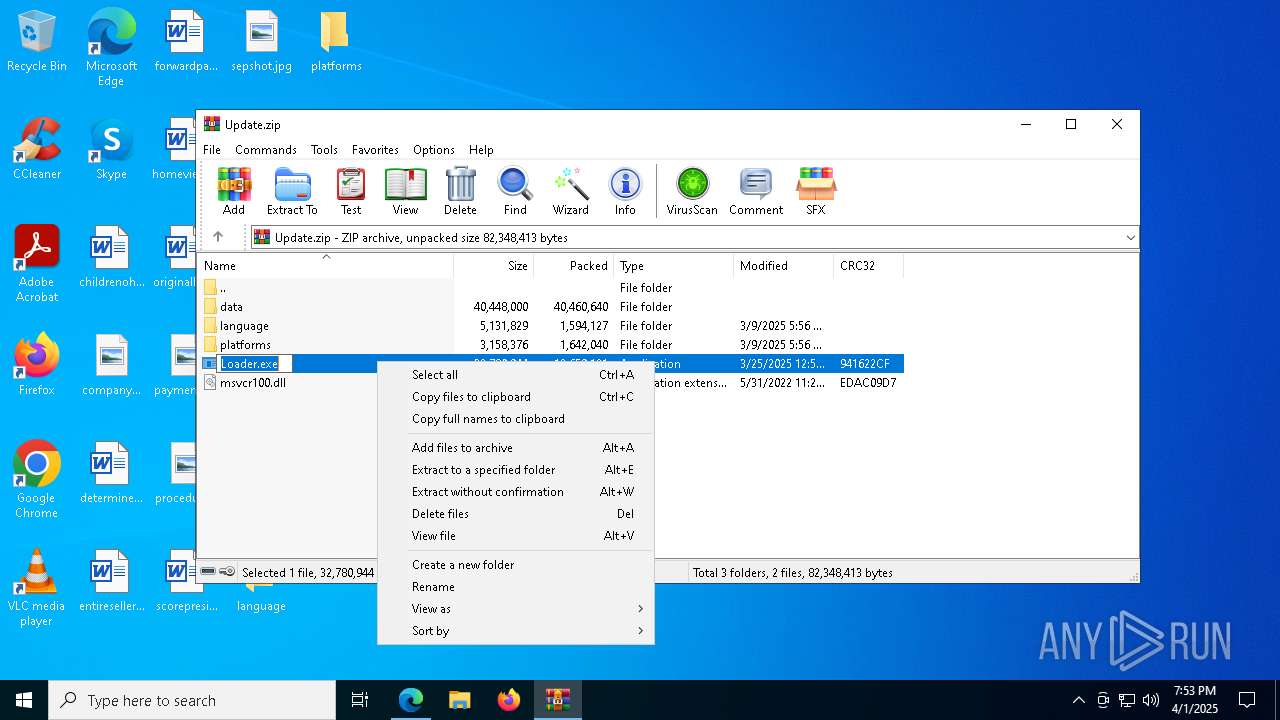Click the taskbar search box

point(192,700)
